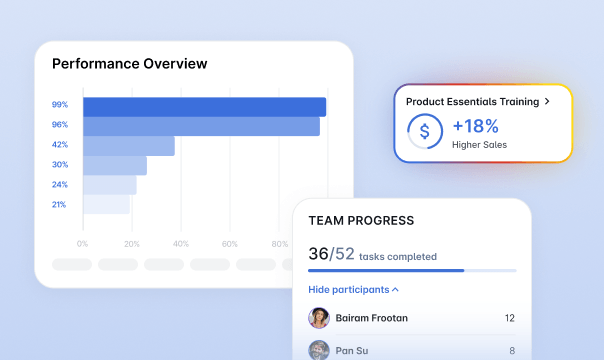The image size is (604, 360).
Task: Select the 42% bar in chart
Action: point(129,146)
